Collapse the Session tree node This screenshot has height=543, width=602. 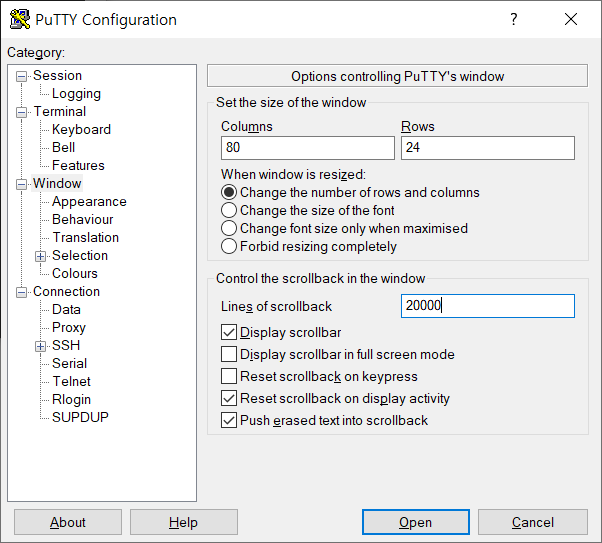point(21,76)
